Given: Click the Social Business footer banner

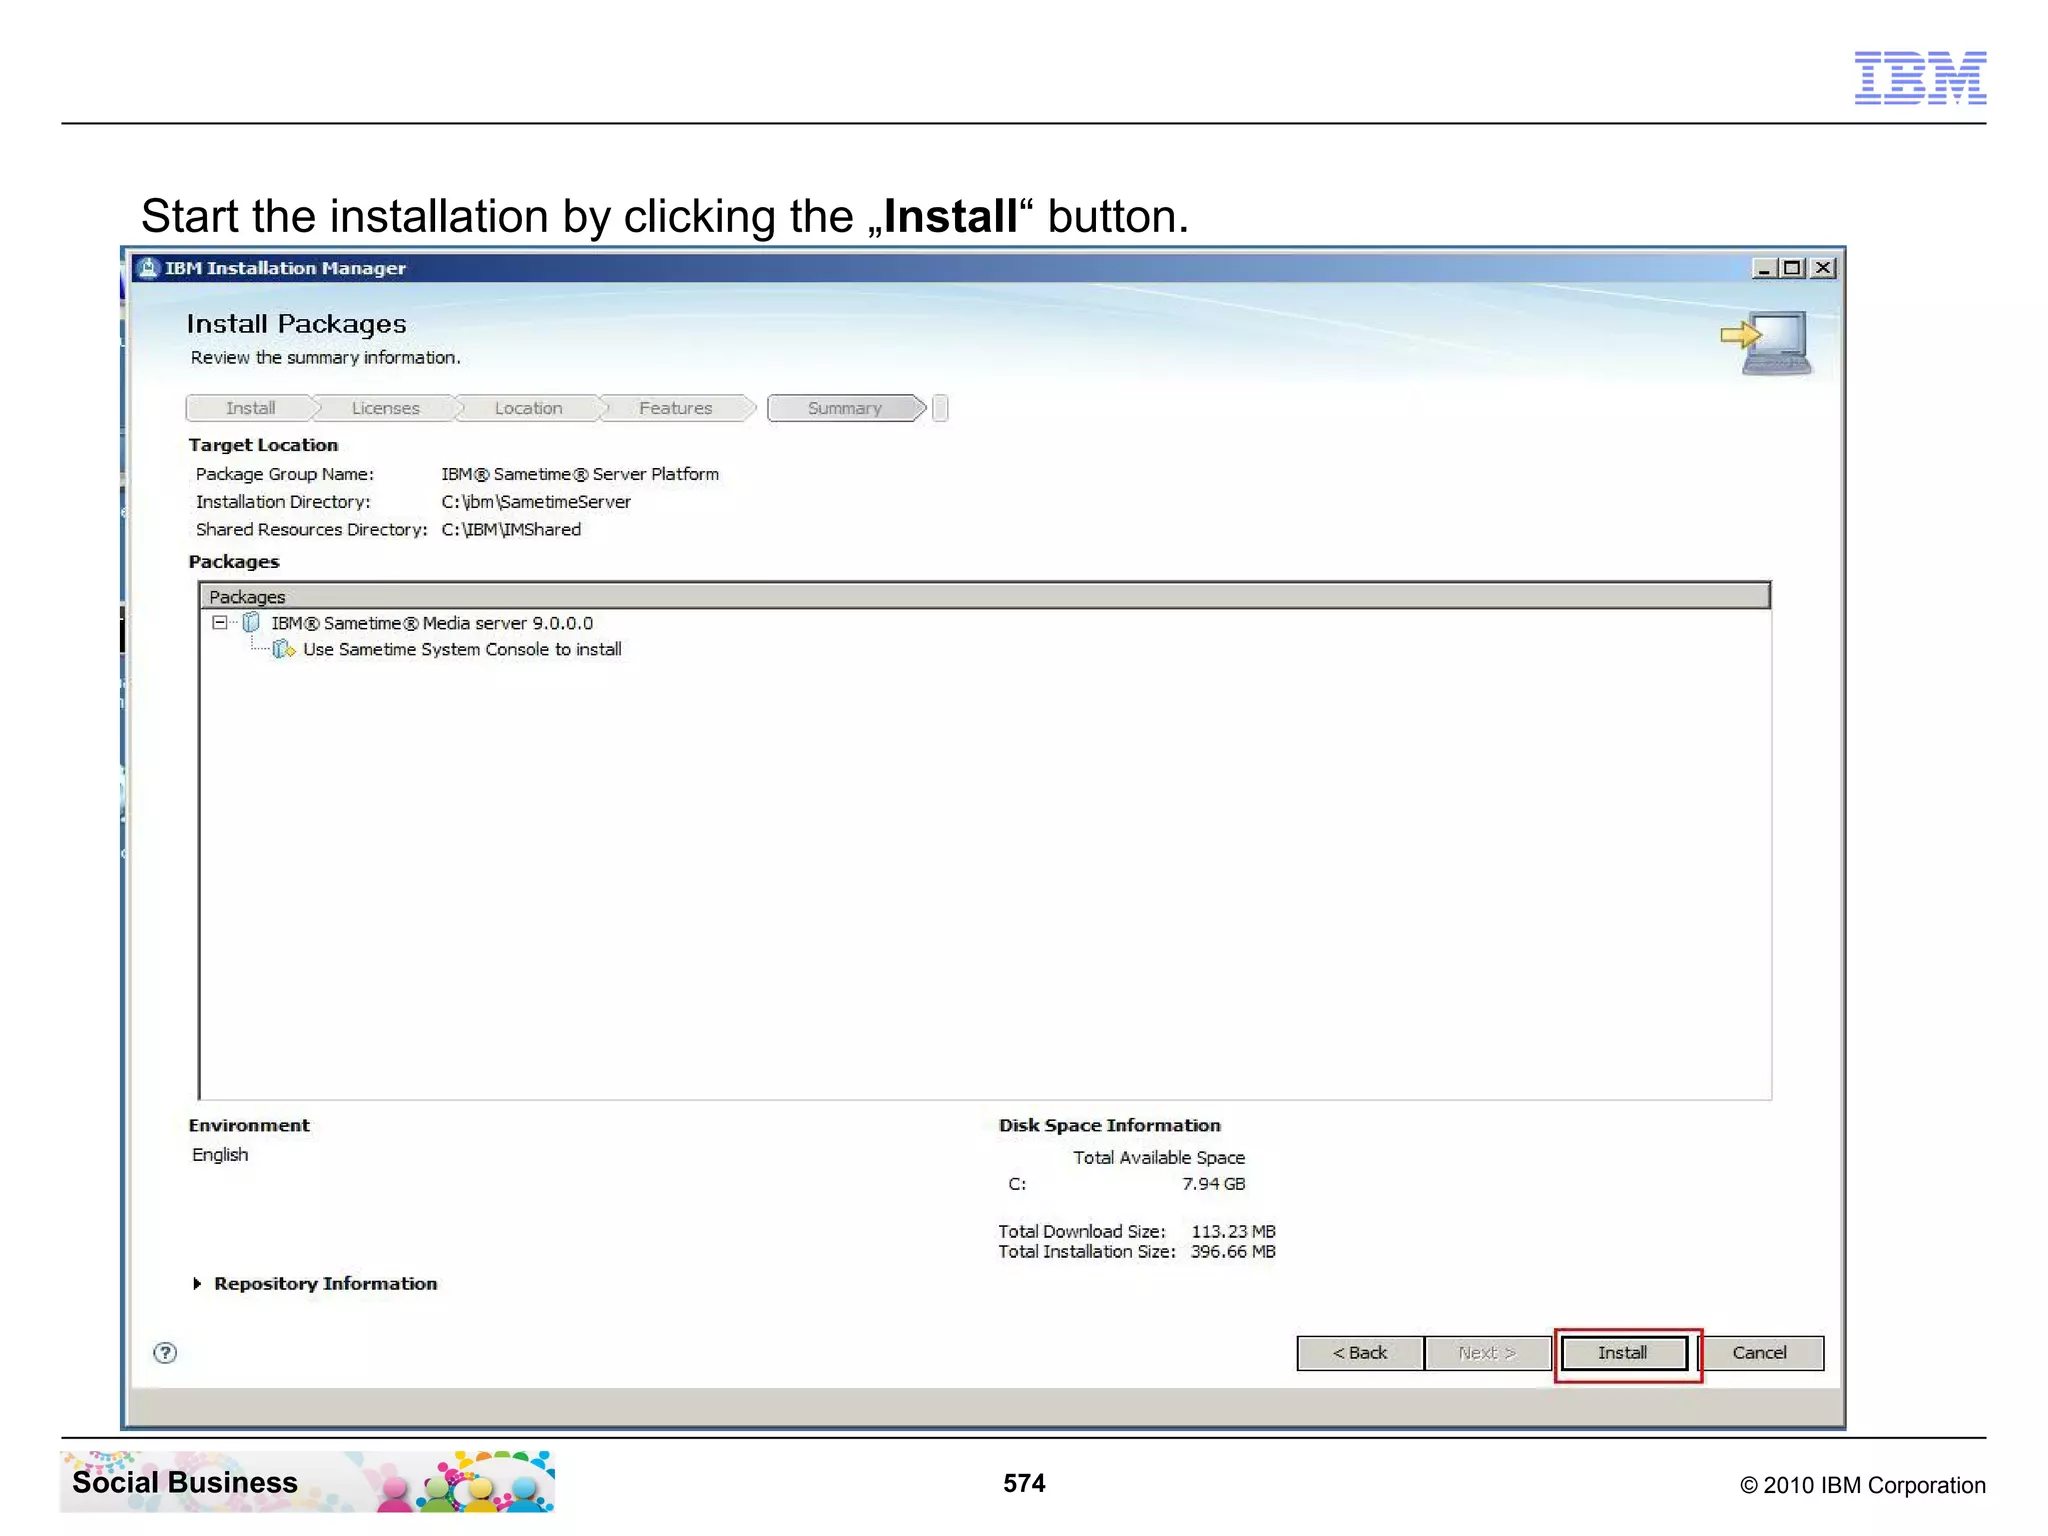Looking at the screenshot, I should click(x=308, y=1481).
